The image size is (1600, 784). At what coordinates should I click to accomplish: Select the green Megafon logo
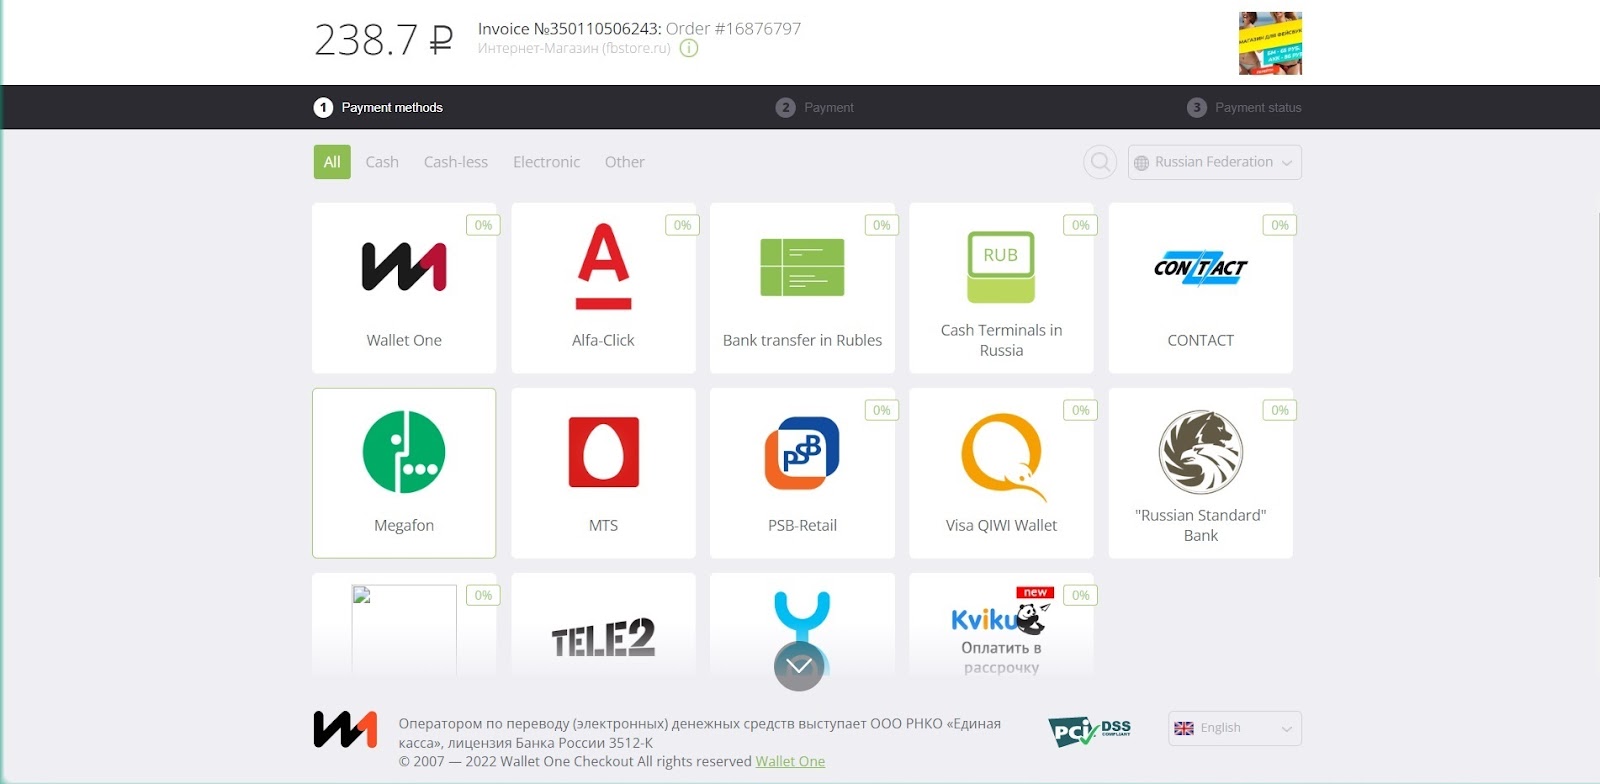[404, 452]
